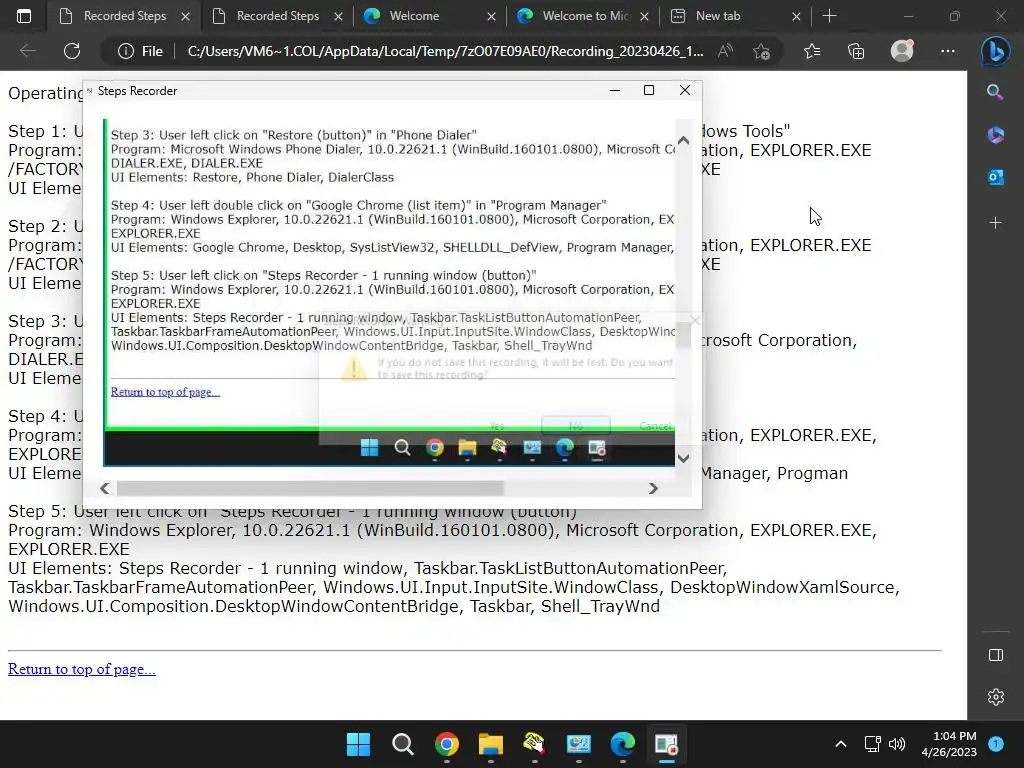Open the Edge sidebar search
Image resolution: width=1024 pixels, height=768 pixels.
coord(995,92)
